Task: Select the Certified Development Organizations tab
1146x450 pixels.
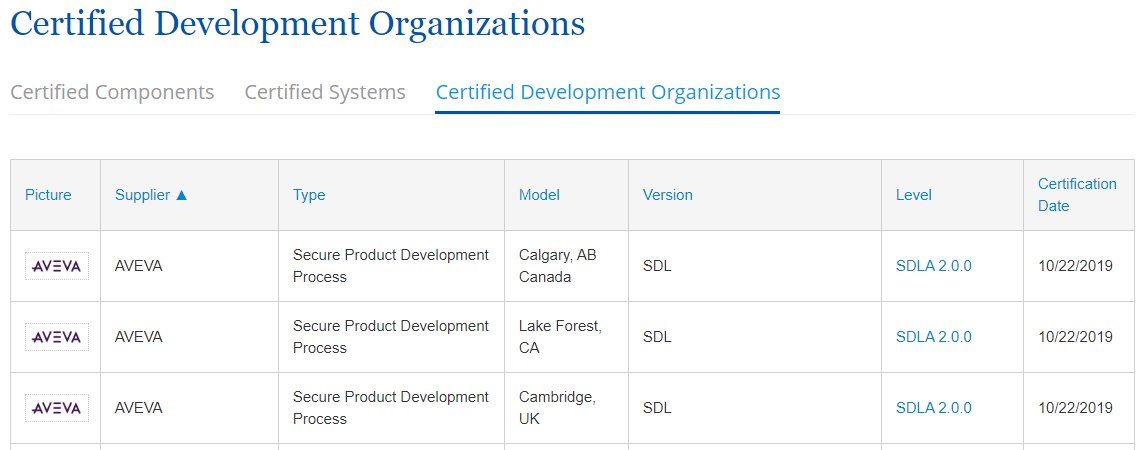Action: [x=608, y=93]
